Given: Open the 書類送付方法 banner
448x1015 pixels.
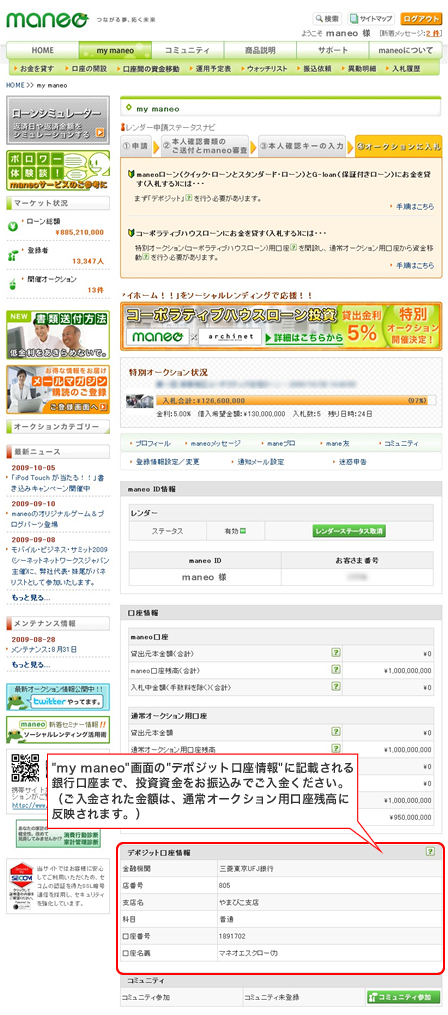Looking at the screenshot, I should (58, 335).
